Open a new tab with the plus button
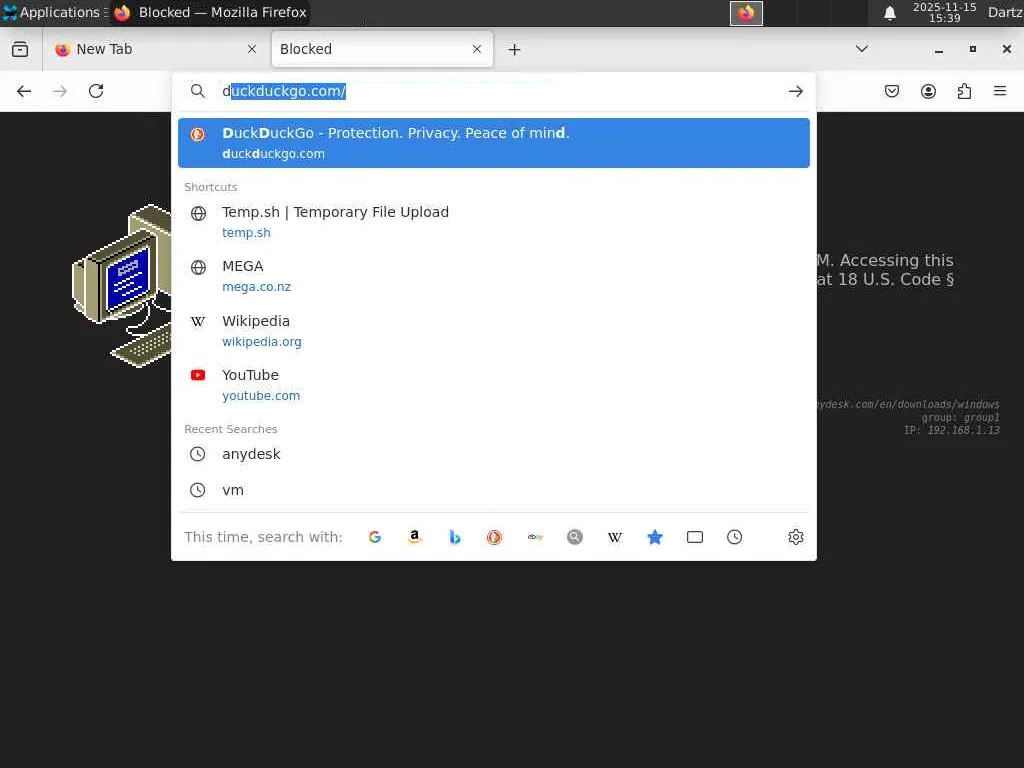Image resolution: width=1024 pixels, height=768 pixels. (x=515, y=50)
